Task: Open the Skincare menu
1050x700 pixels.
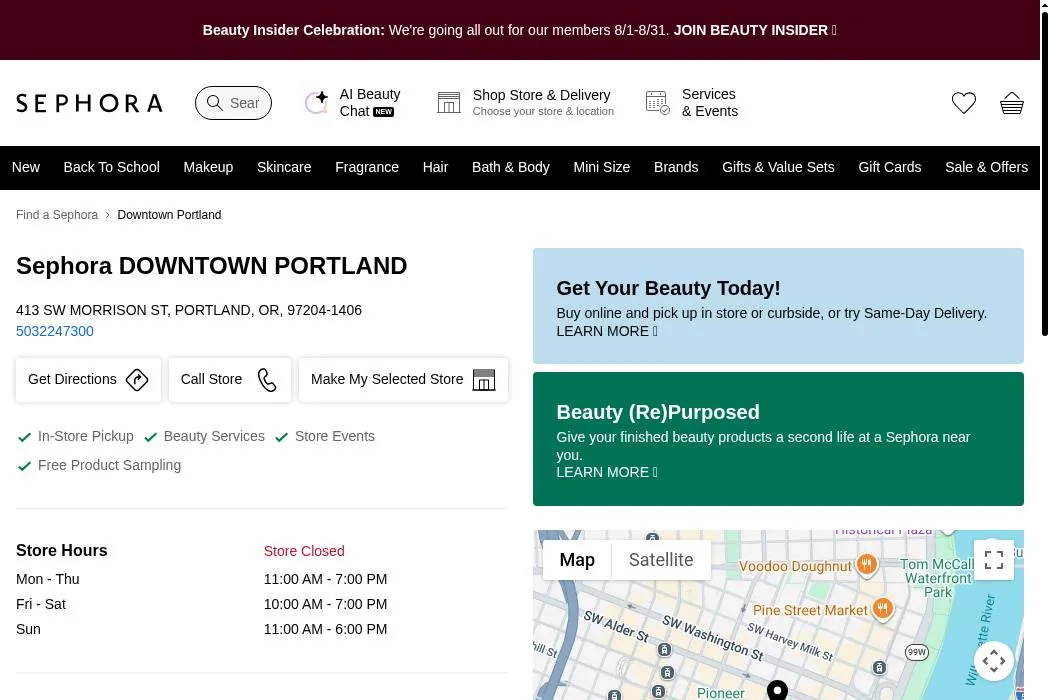Action: [x=284, y=167]
